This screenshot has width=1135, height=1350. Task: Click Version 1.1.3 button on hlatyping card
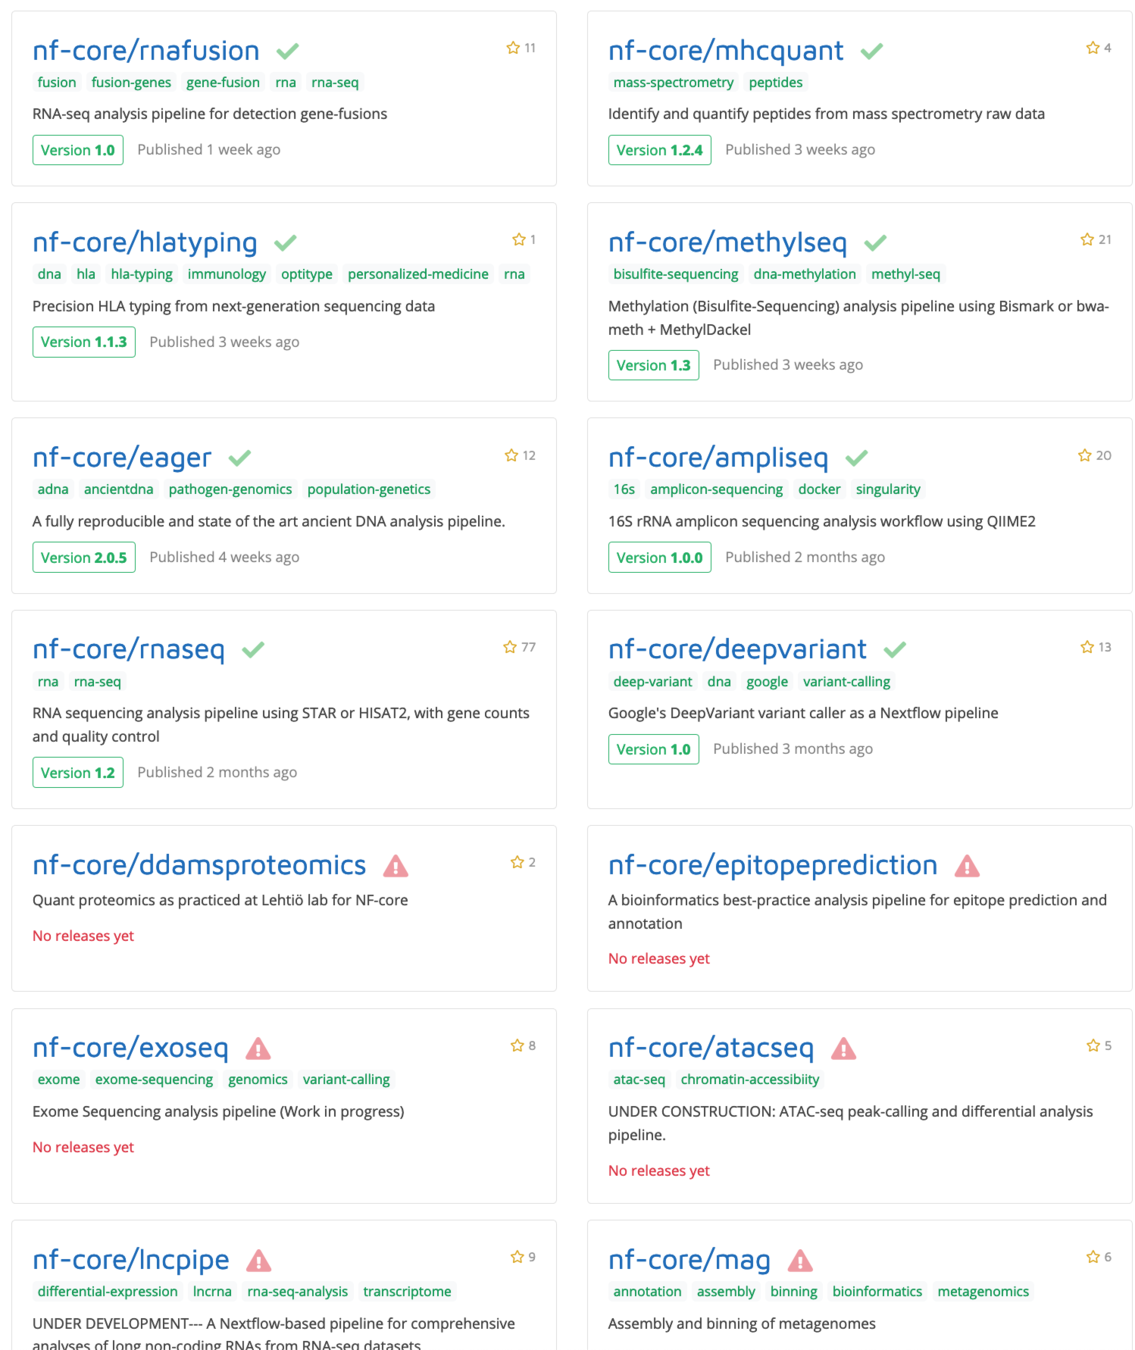[84, 342]
